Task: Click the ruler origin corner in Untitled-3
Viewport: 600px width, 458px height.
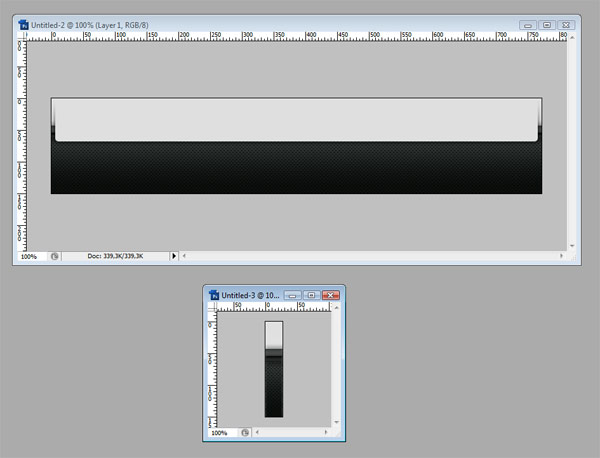Action: click(x=212, y=306)
